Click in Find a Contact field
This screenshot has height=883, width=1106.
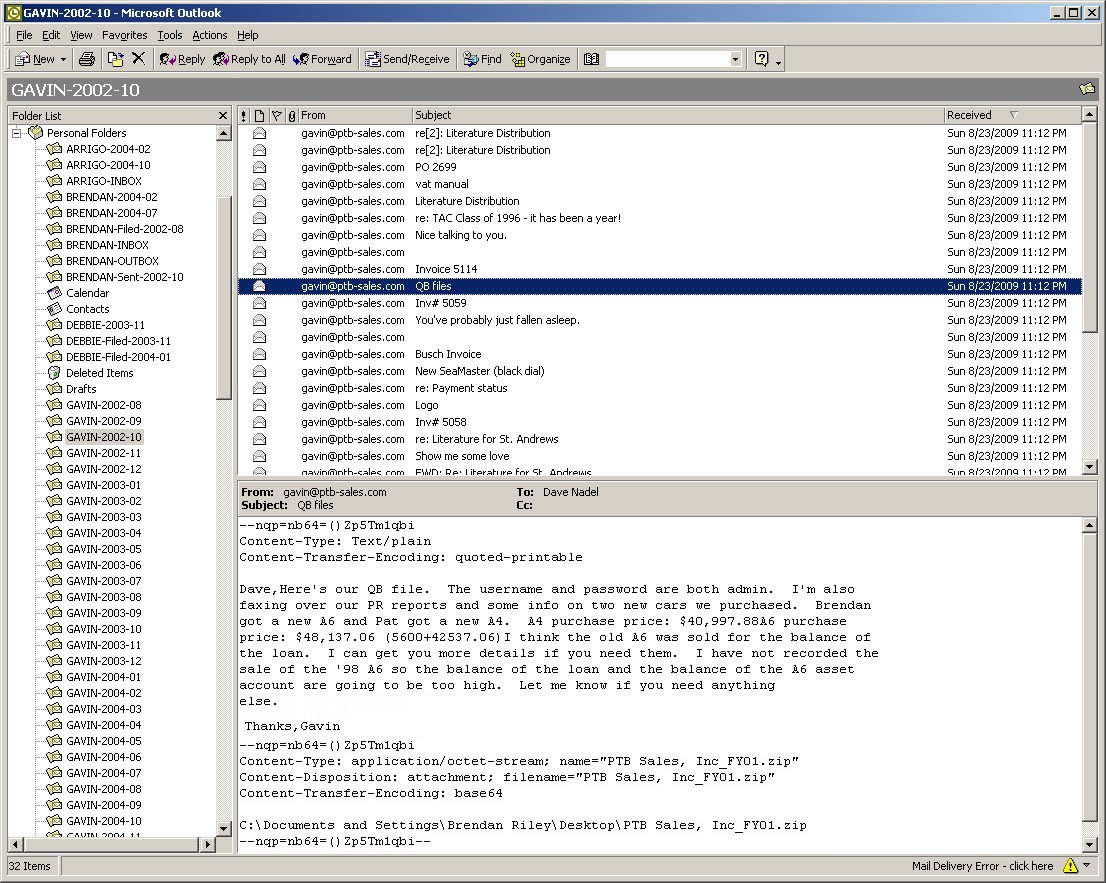point(667,59)
